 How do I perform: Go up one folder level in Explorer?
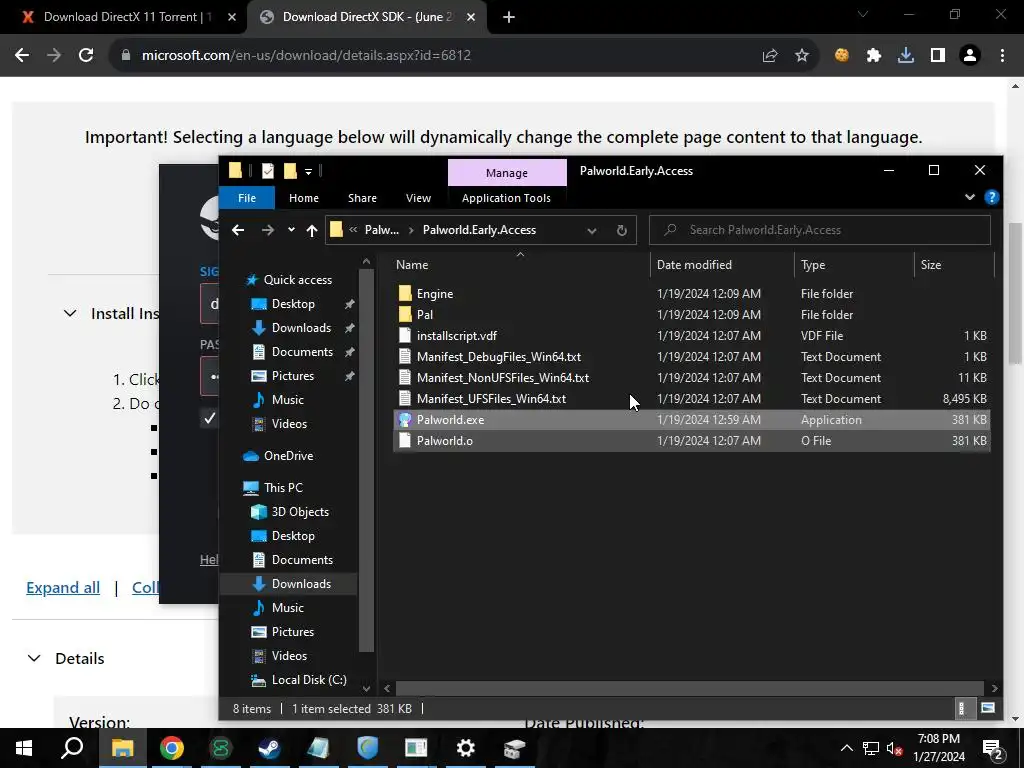[x=312, y=230]
